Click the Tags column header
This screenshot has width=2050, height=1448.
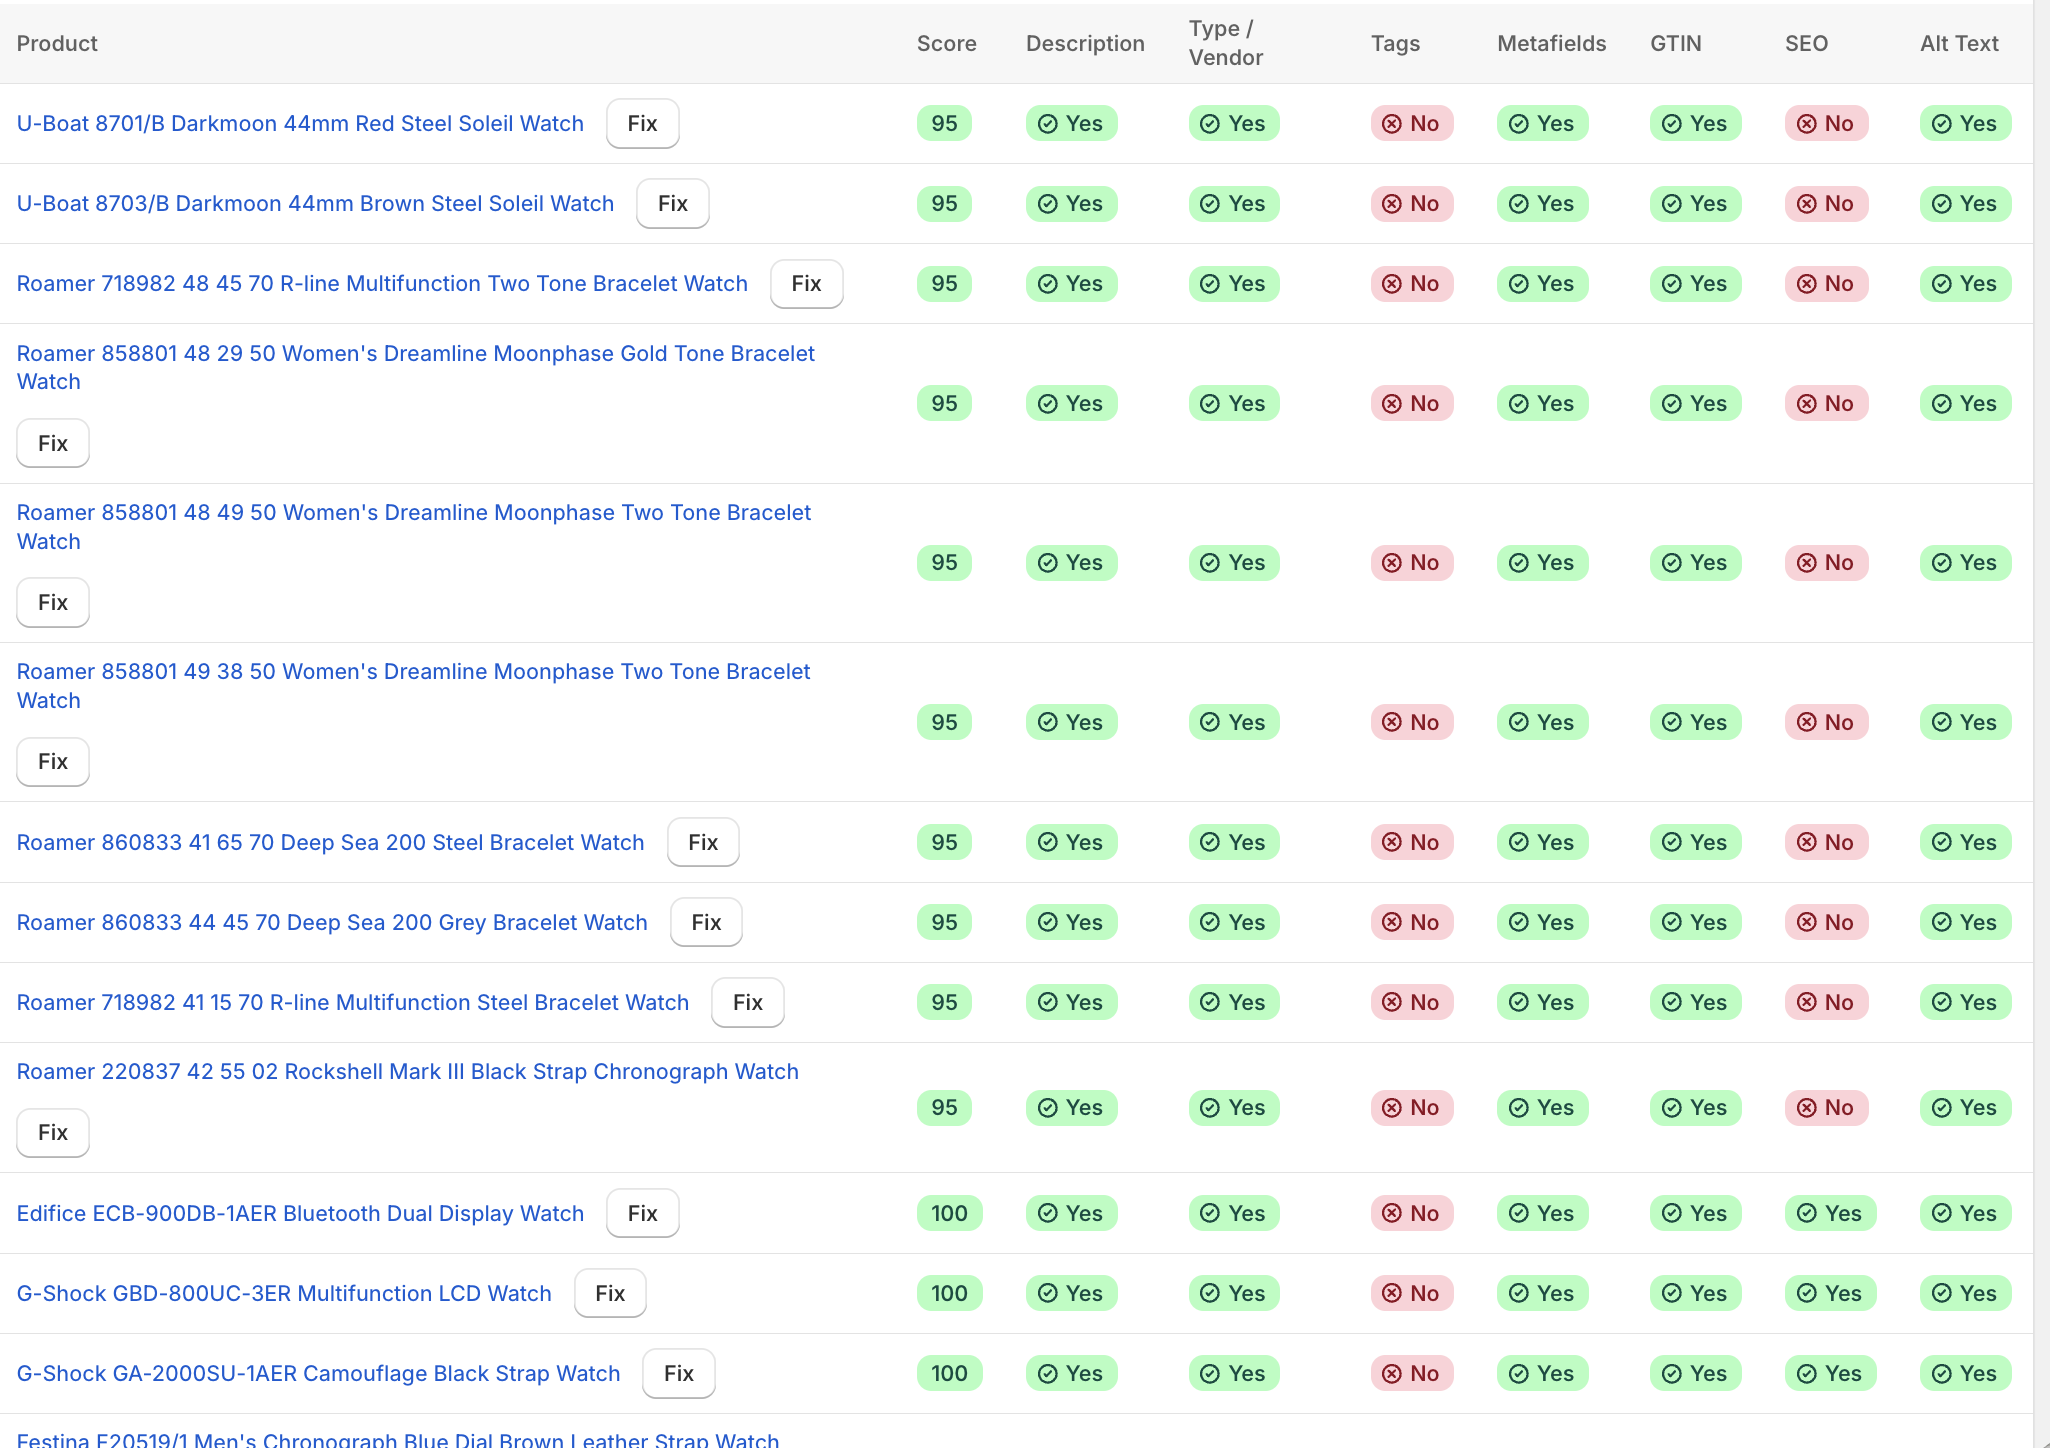click(x=1395, y=43)
